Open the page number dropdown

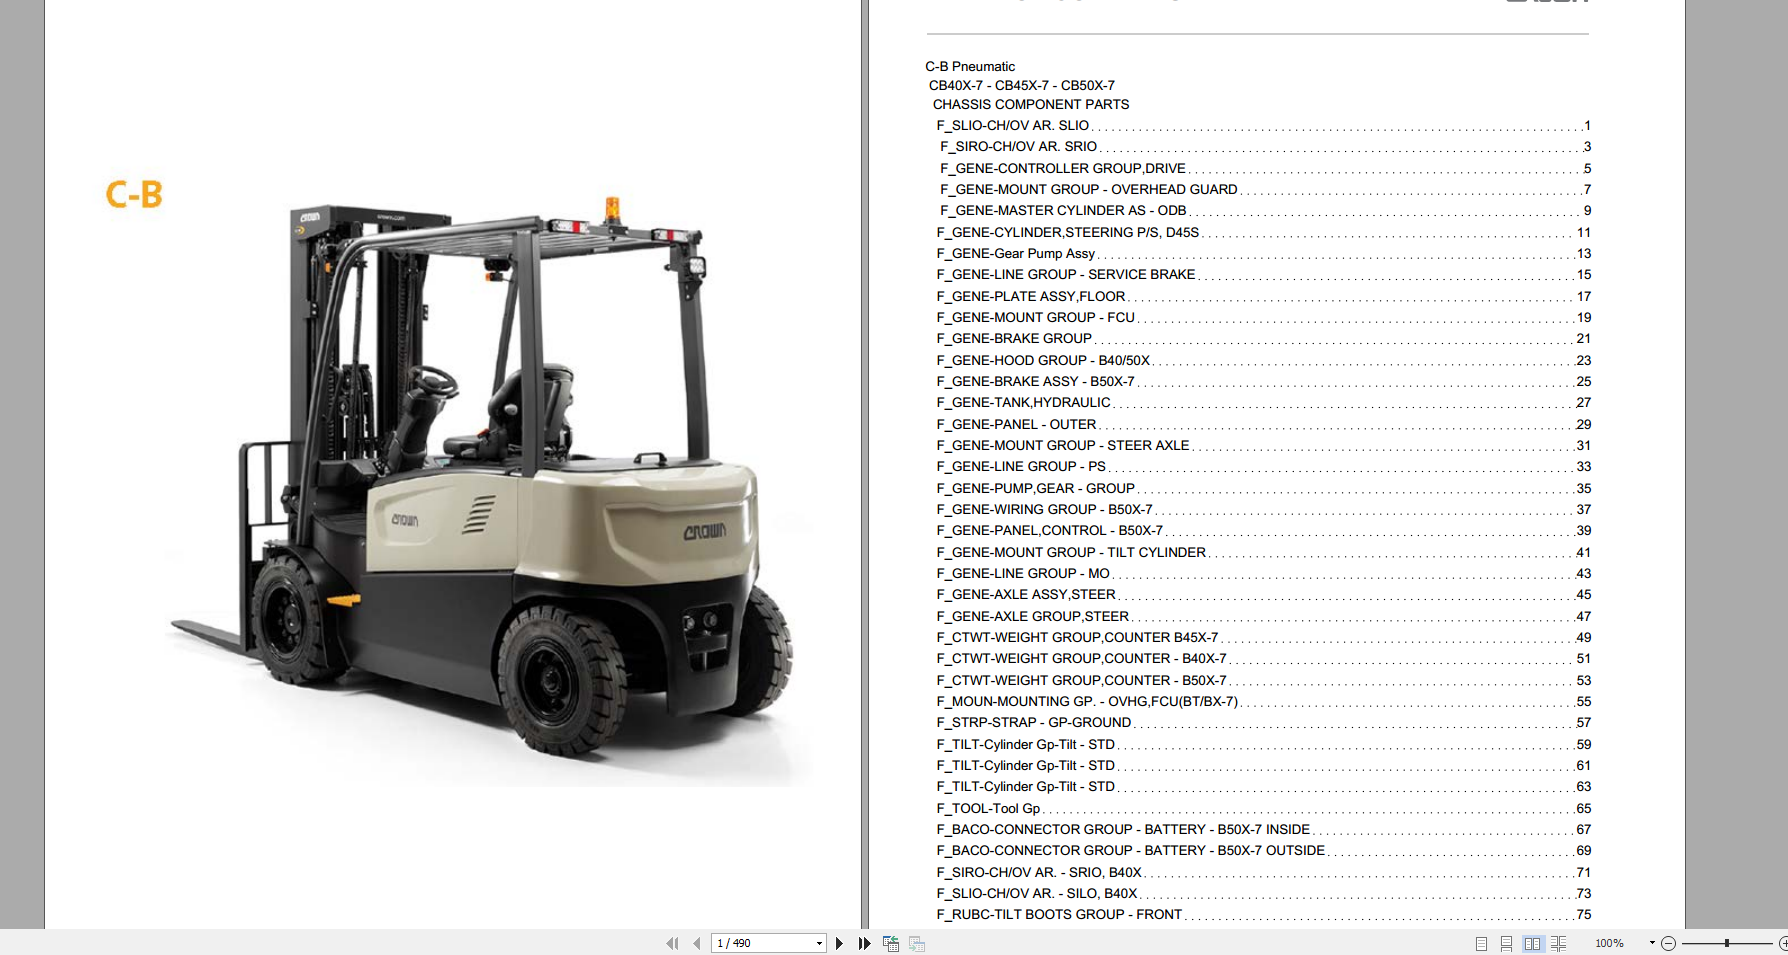pos(819,943)
